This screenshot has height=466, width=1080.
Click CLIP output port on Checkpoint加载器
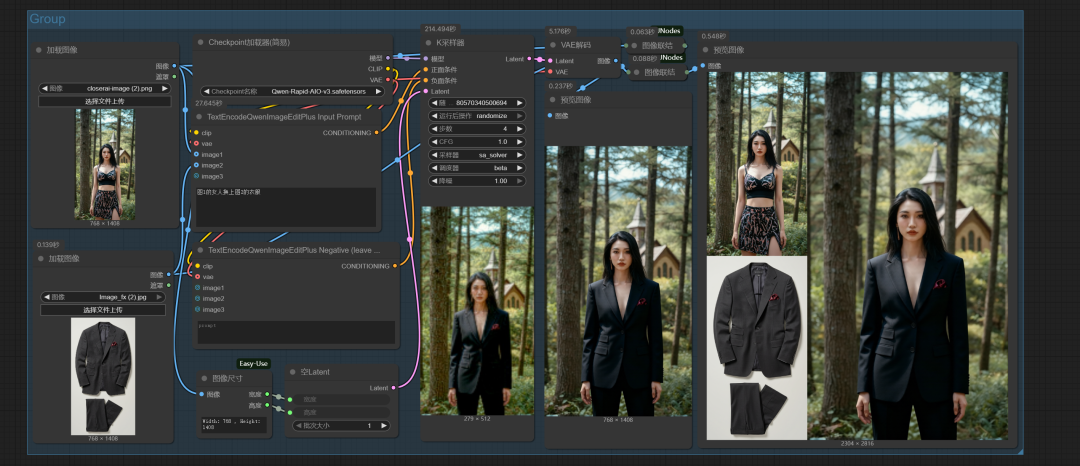click(388, 69)
